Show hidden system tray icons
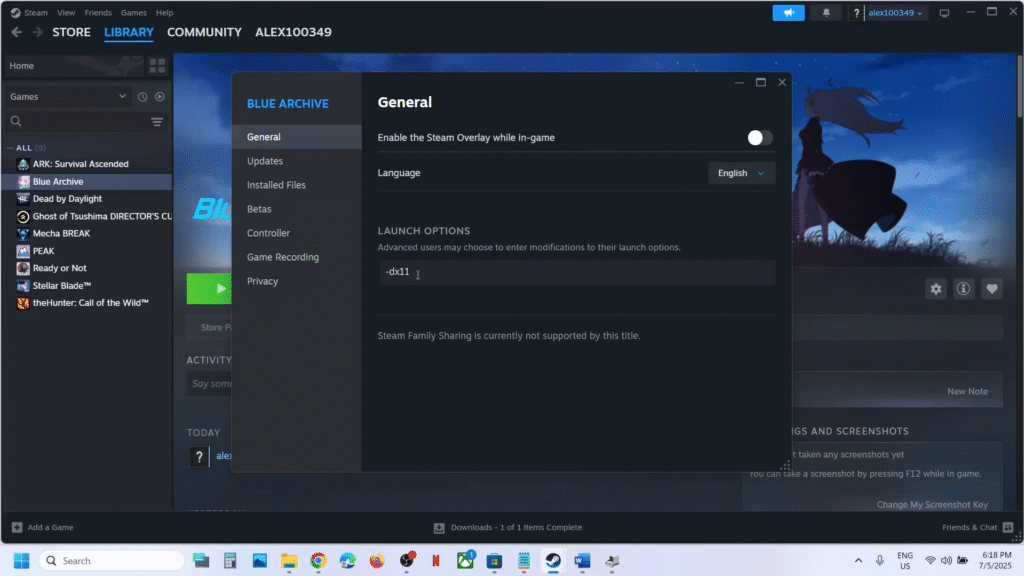The image size is (1024, 576). point(858,560)
